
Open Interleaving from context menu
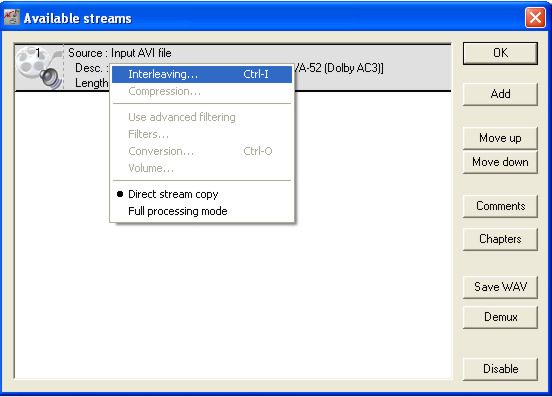pos(202,74)
